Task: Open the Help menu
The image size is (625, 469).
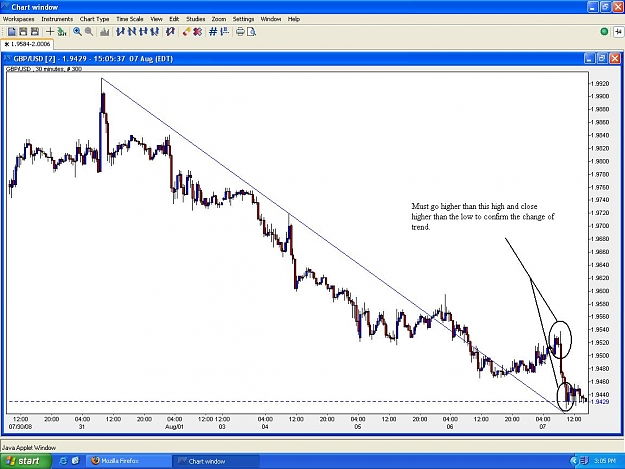Action: (294, 19)
